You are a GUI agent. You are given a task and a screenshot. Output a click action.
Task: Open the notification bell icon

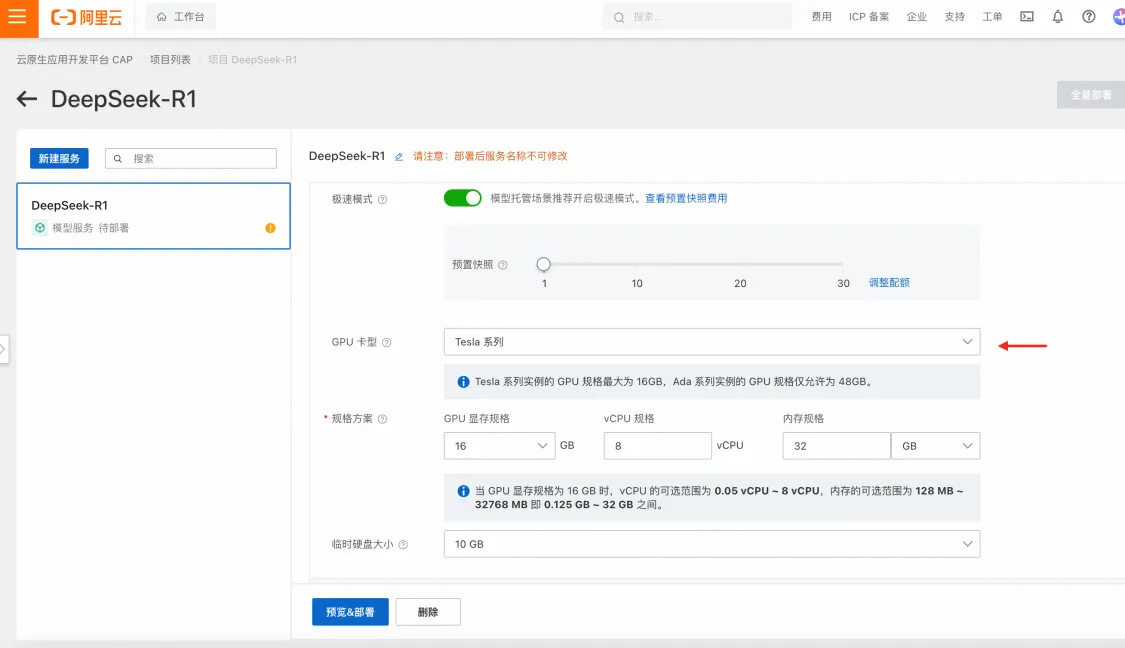click(1057, 16)
